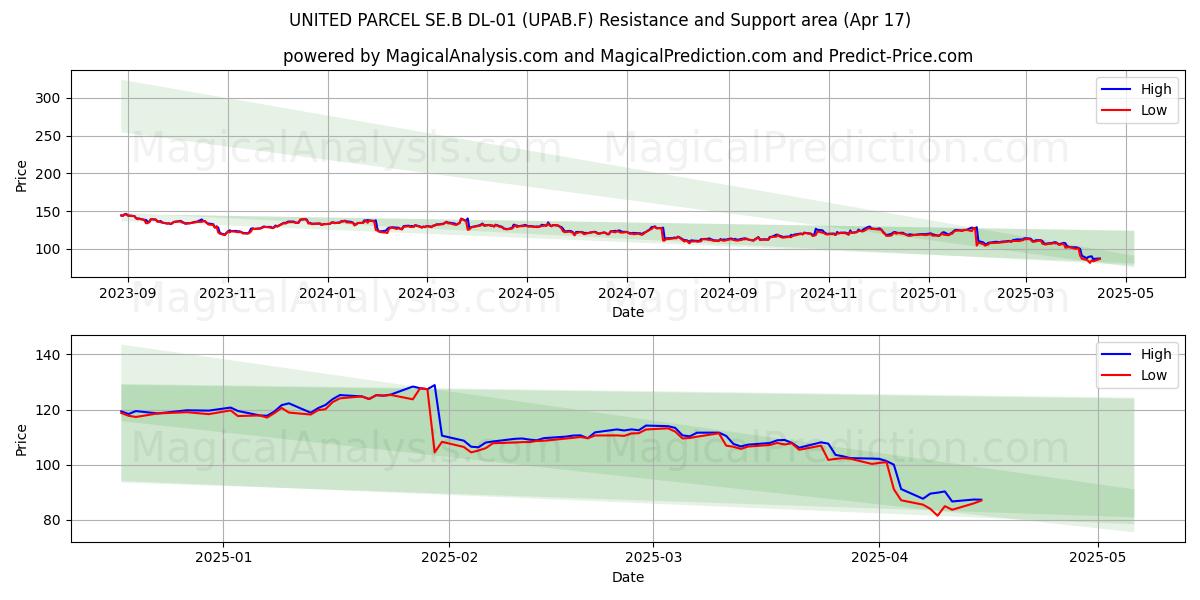
Task: Click 'Low' in the bottom chart legend
Action: coord(1154,375)
